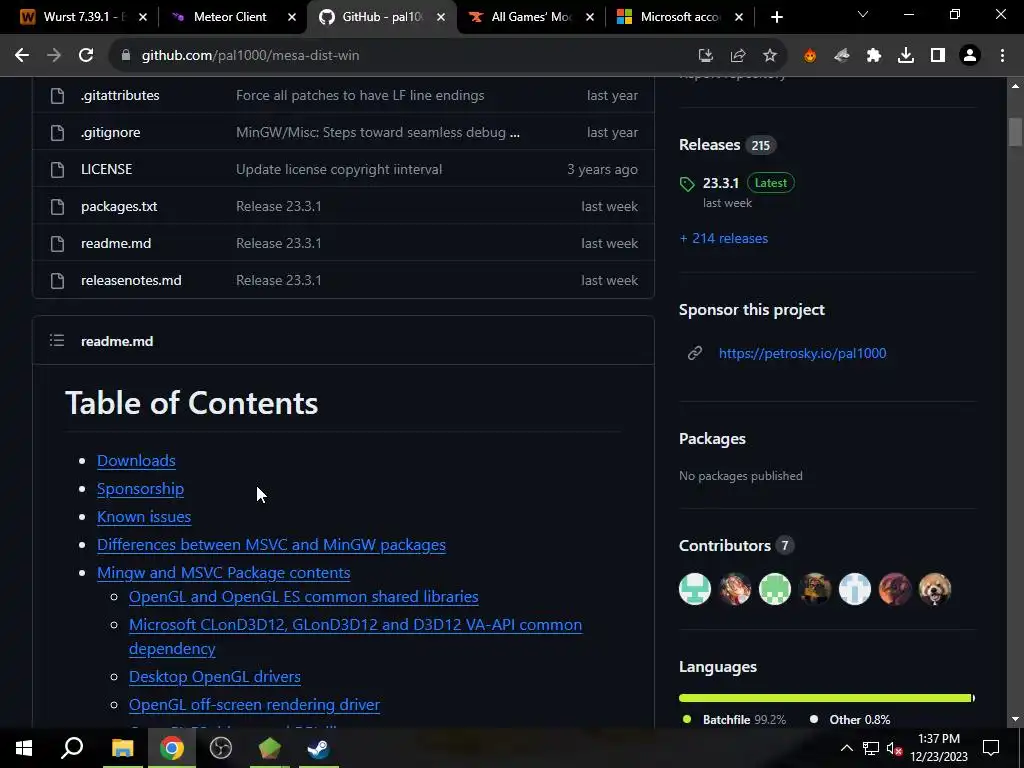This screenshot has width=1024, height=768.
Task: Click the file icon beside LICENSE
Action: point(57,170)
